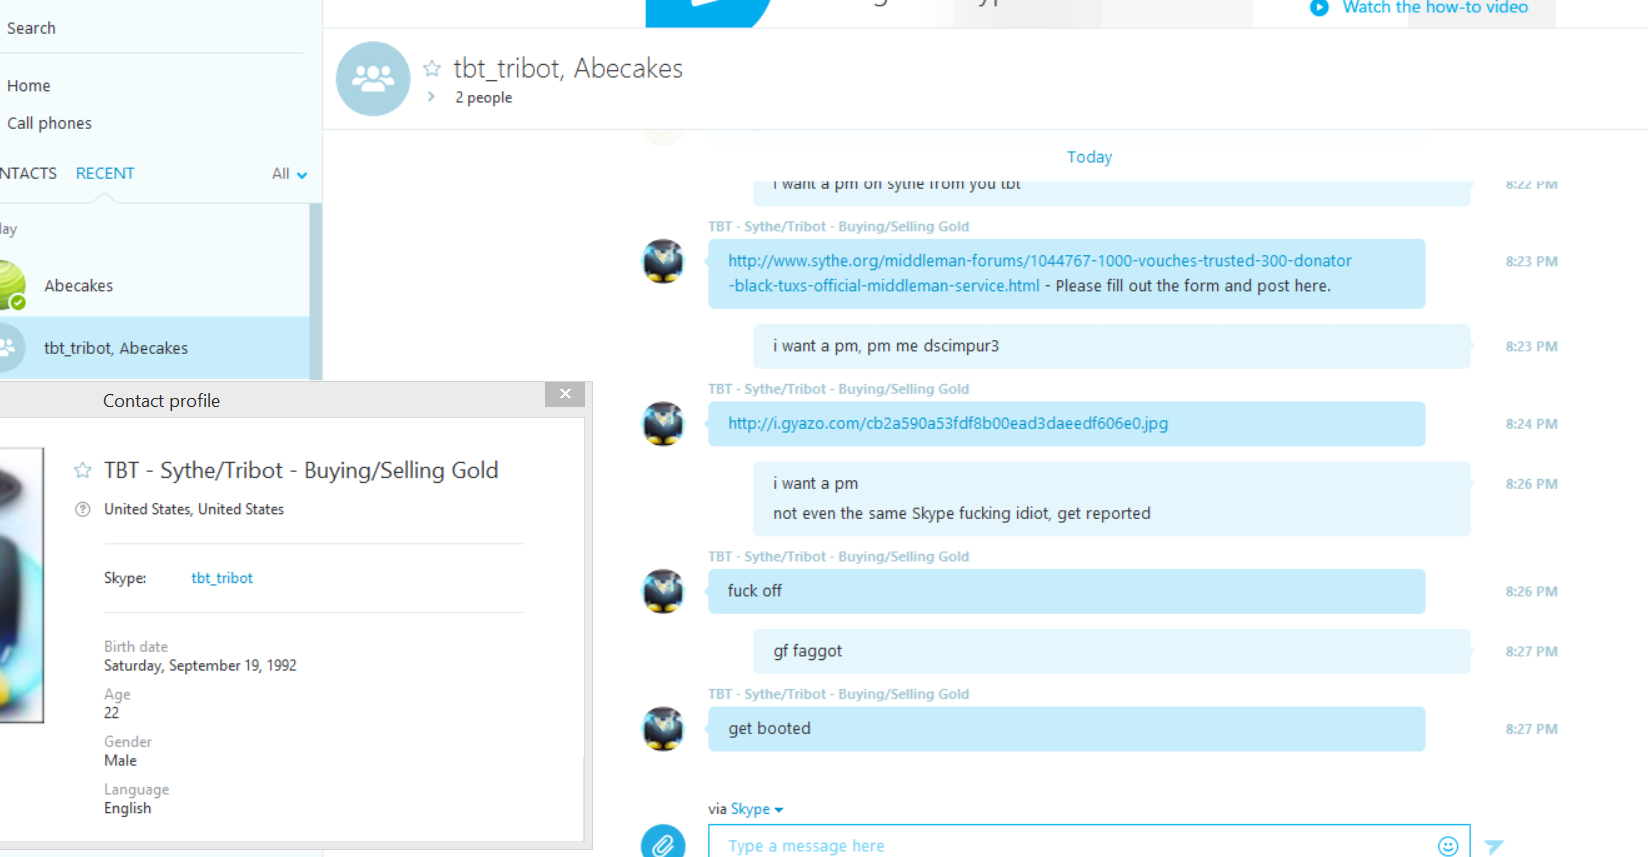Click the contact list scrollbar

[x=316, y=290]
